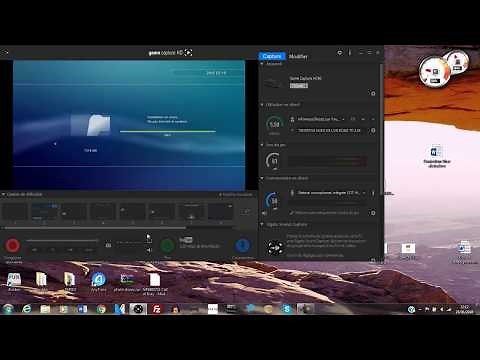The image size is (480, 360).
Task: Open the microphone input device dropdown
Action: [328, 193]
